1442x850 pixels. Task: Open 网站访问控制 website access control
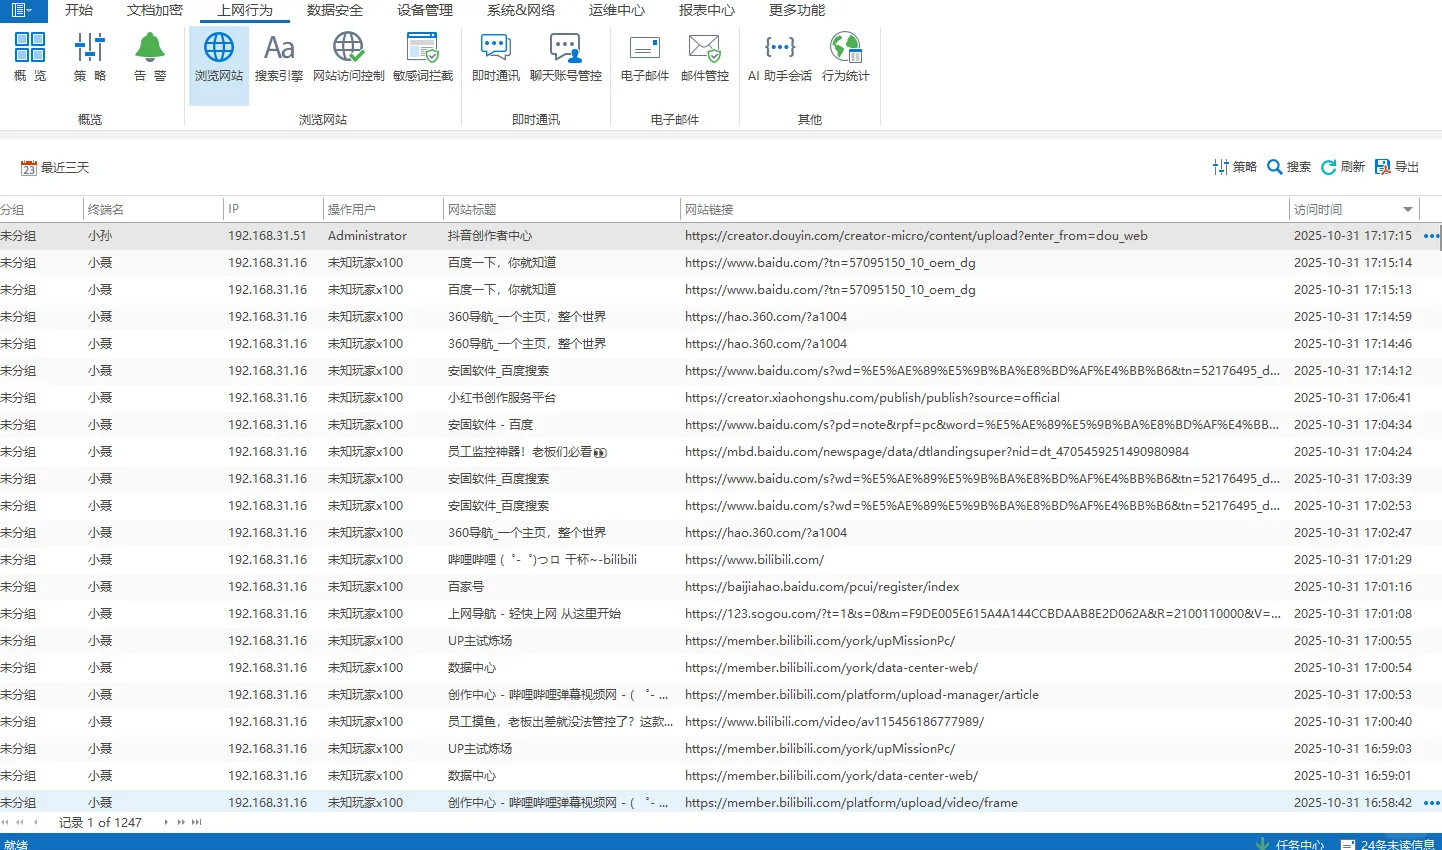click(348, 56)
